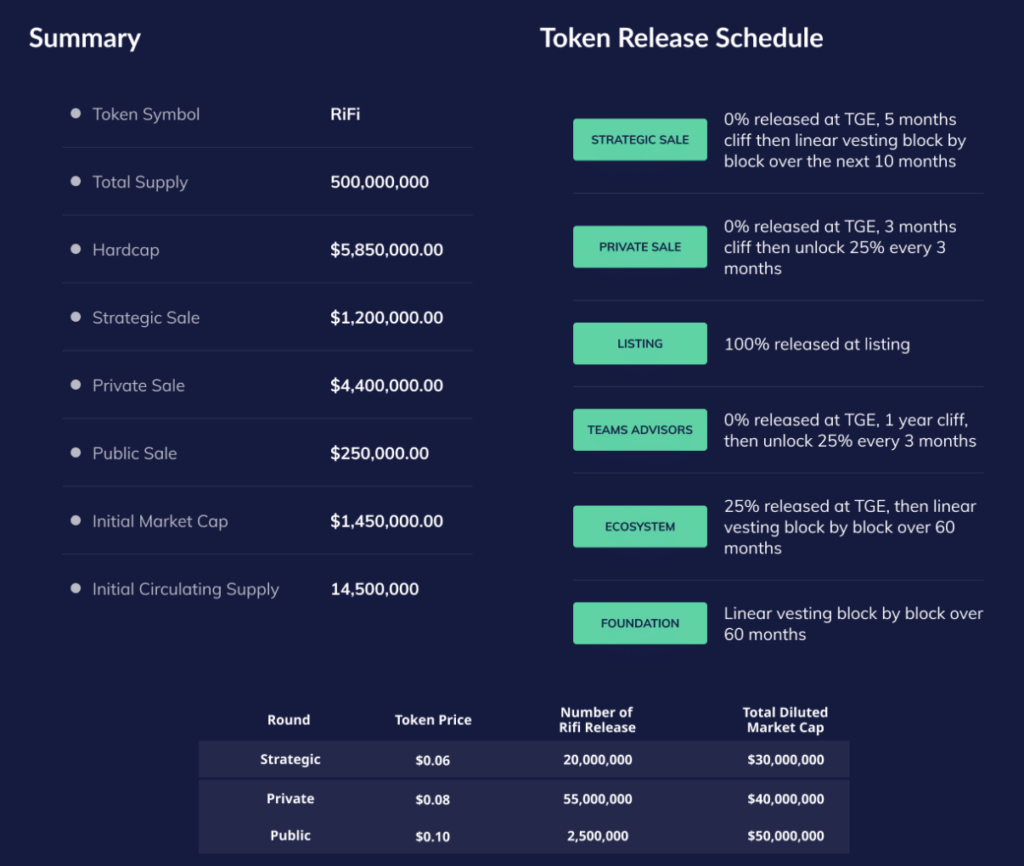Viewport: 1024px width, 866px height.
Task: Click the $50,000,000 diluted market cap cell
Action: click(786, 835)
